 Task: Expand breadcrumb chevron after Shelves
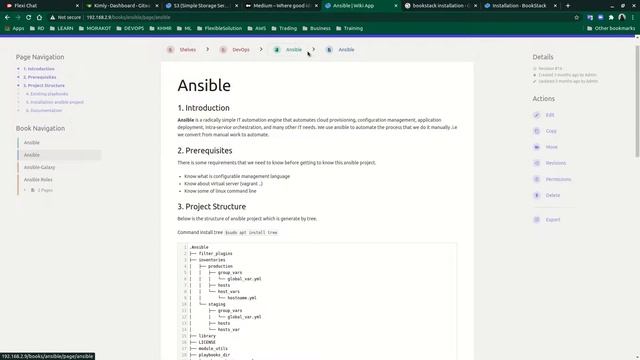pyautogui.click(x=208, y=49)
